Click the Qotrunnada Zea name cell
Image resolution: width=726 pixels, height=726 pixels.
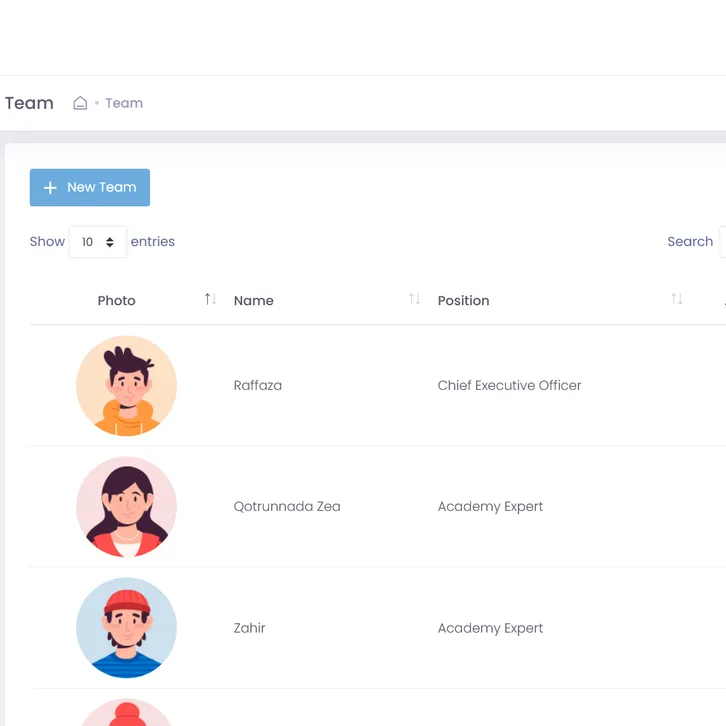click(287, 507)
